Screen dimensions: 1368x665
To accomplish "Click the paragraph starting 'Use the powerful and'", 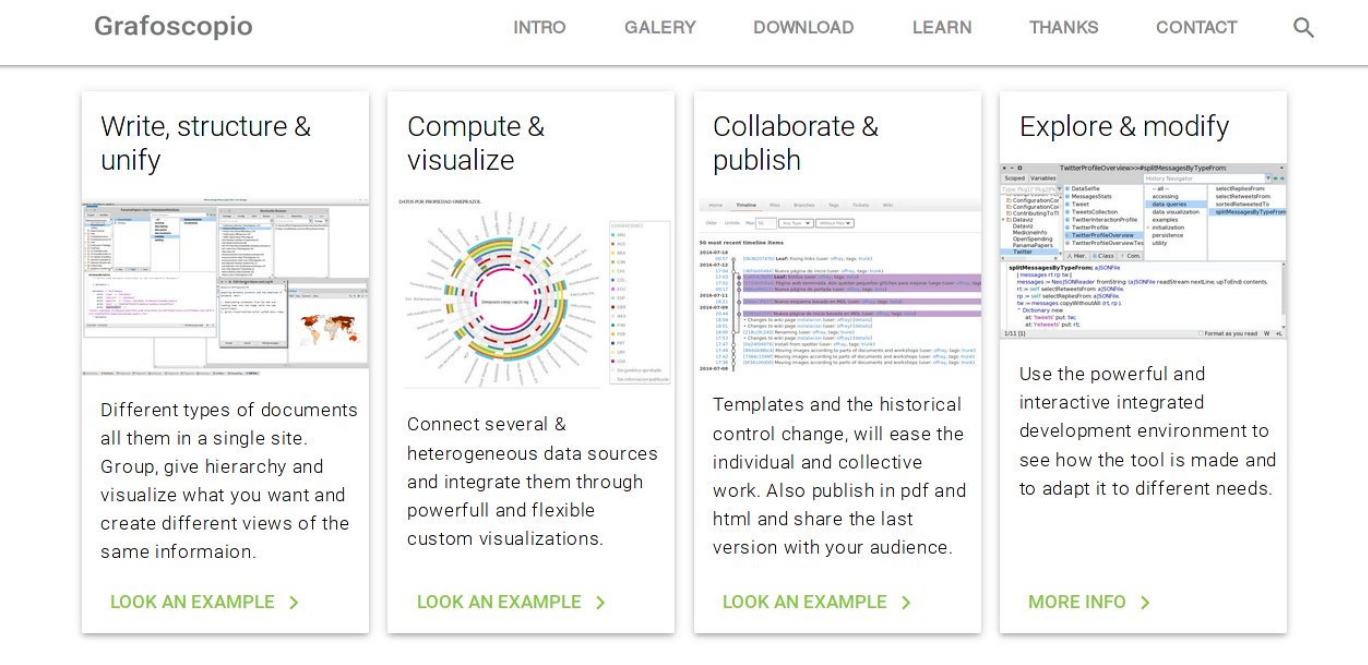I will tap(1148, 431).
